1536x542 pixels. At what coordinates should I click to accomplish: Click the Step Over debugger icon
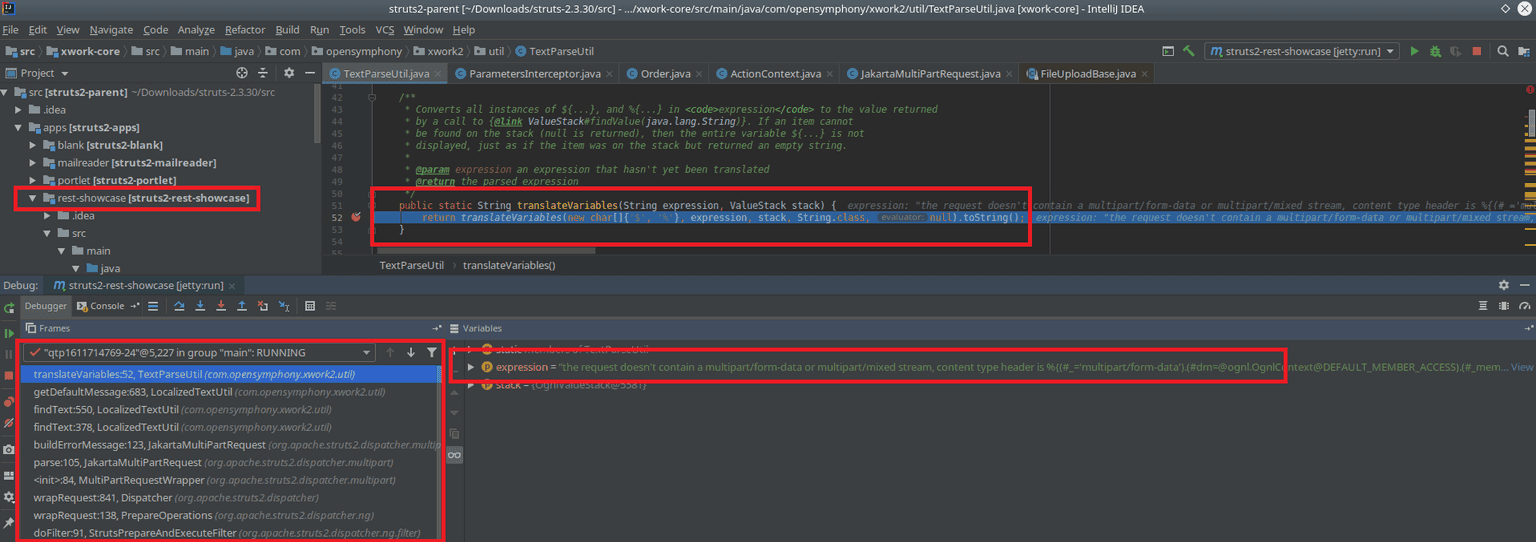[180, 306]
